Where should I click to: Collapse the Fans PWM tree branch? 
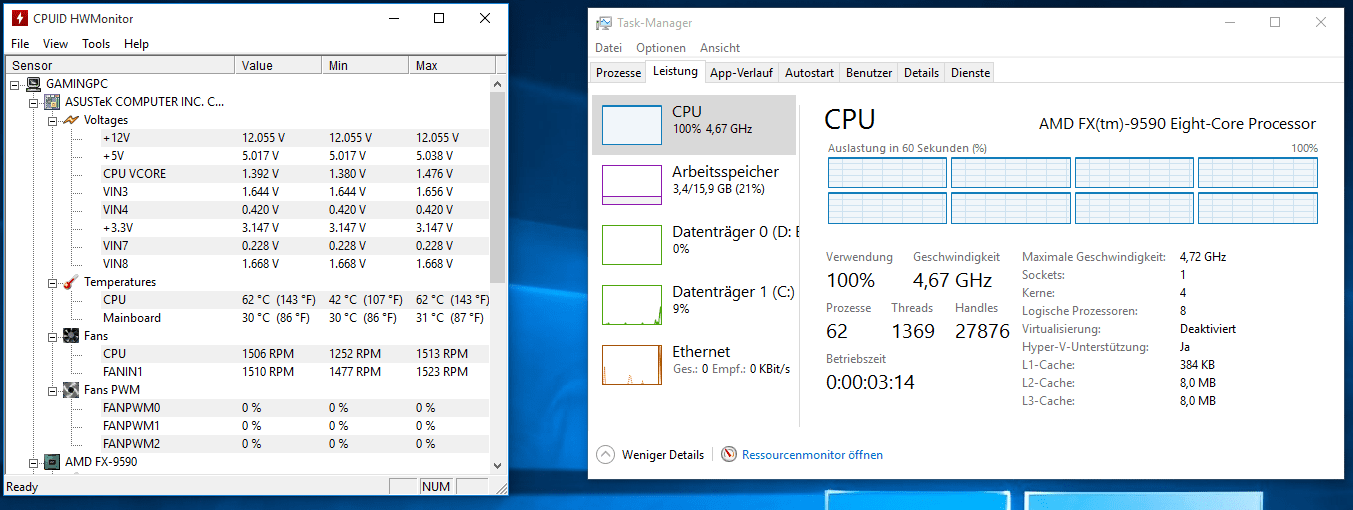point(52,390)
